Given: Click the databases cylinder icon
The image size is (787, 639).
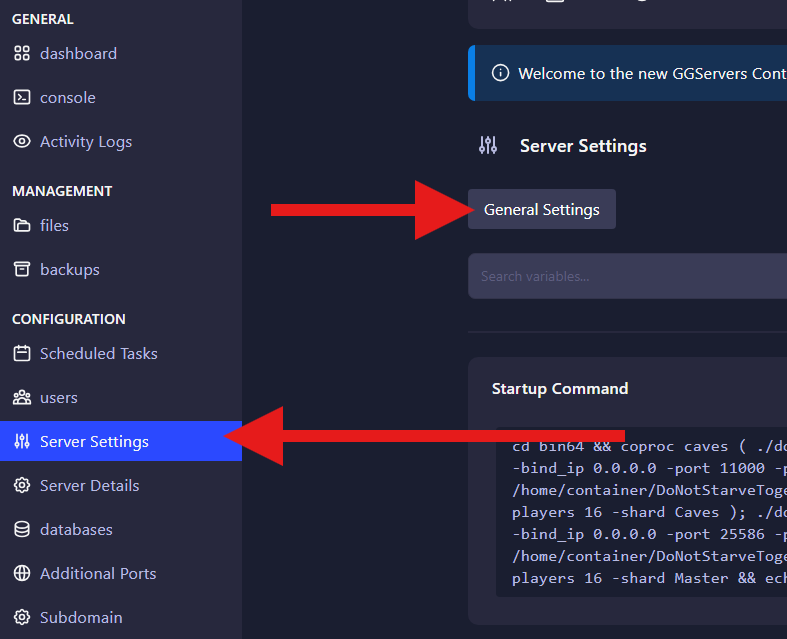Looking at the screenshot, I should [21, 530].
